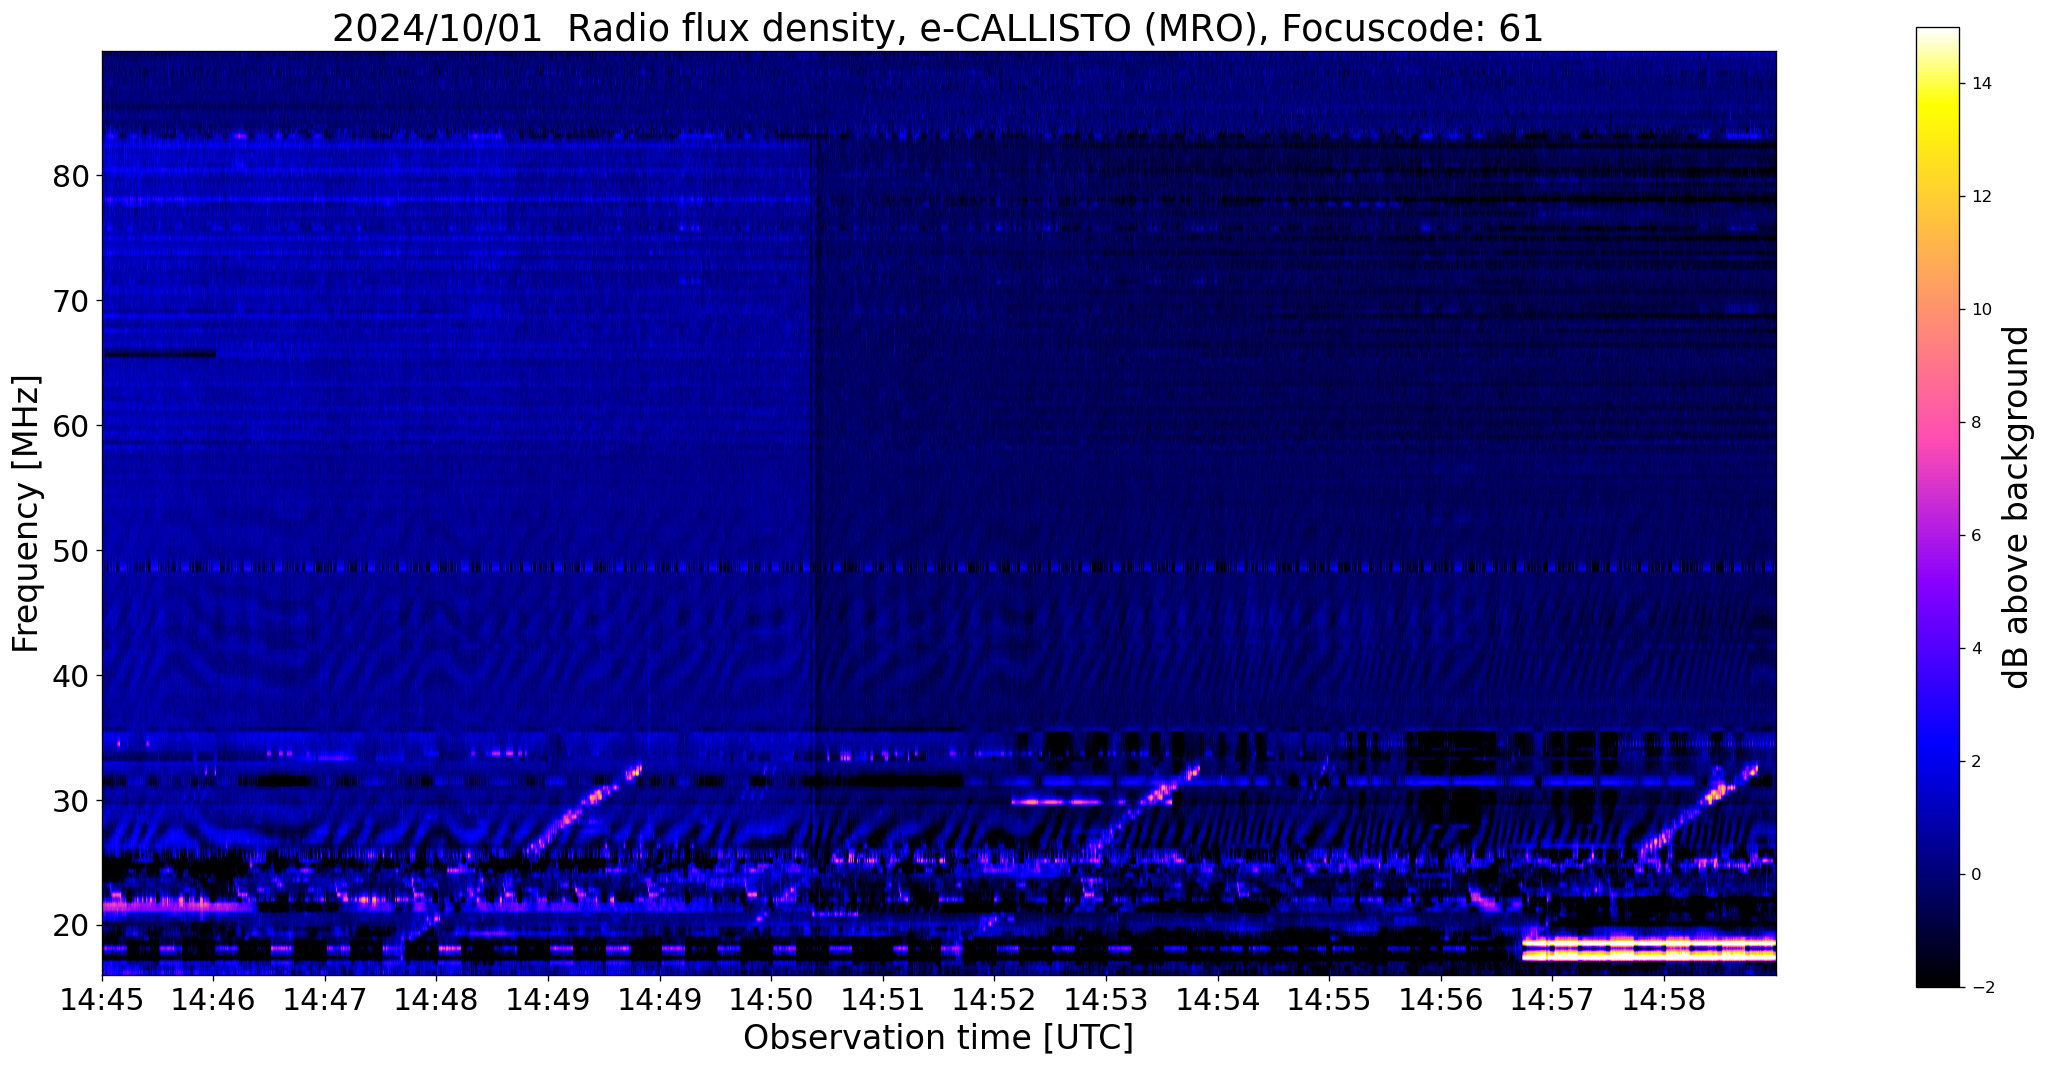Click the 14:57 time tick label

(x=1551, y=998)
